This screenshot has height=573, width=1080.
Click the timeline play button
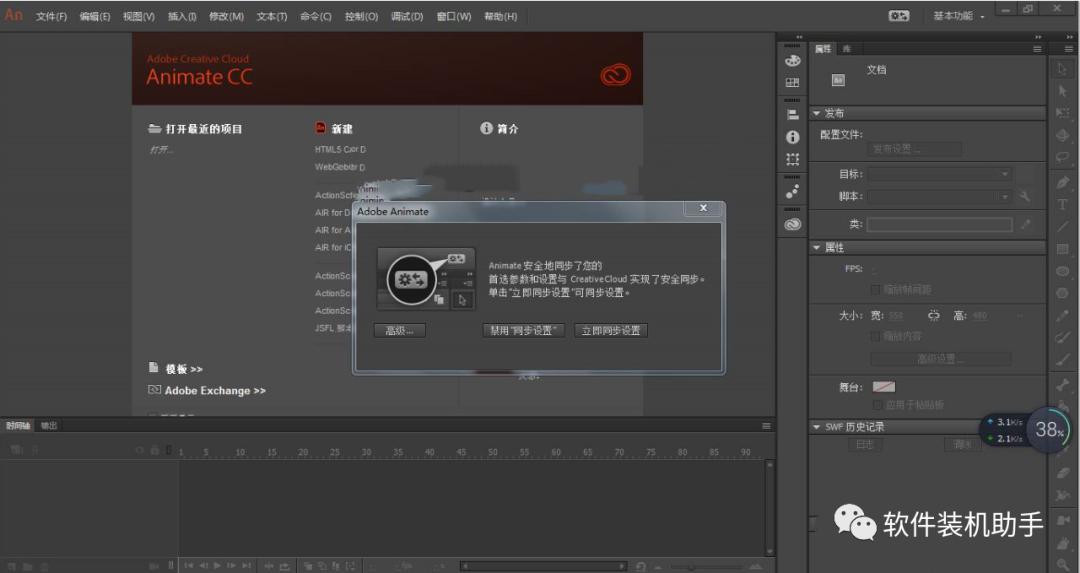pyautogui.click(x=217, y=565)
